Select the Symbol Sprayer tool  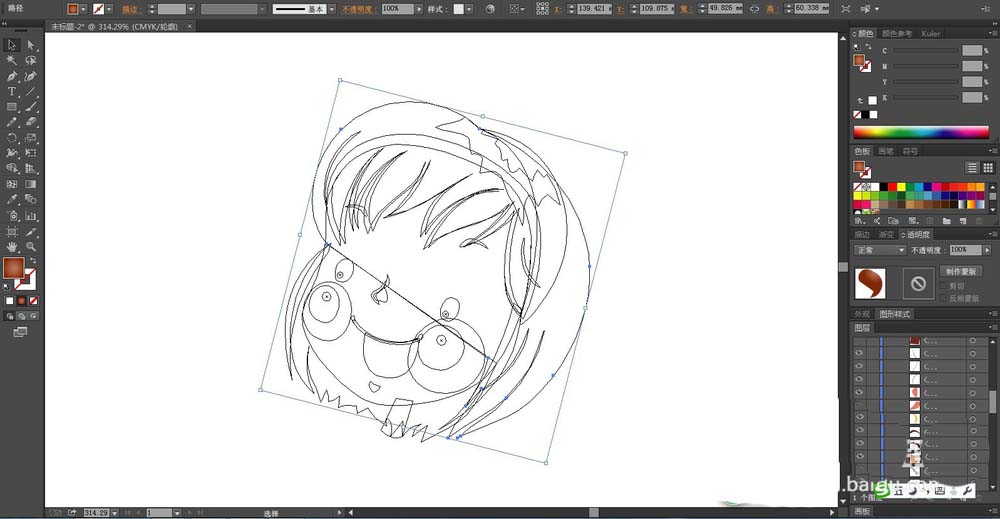coord(11,216)
